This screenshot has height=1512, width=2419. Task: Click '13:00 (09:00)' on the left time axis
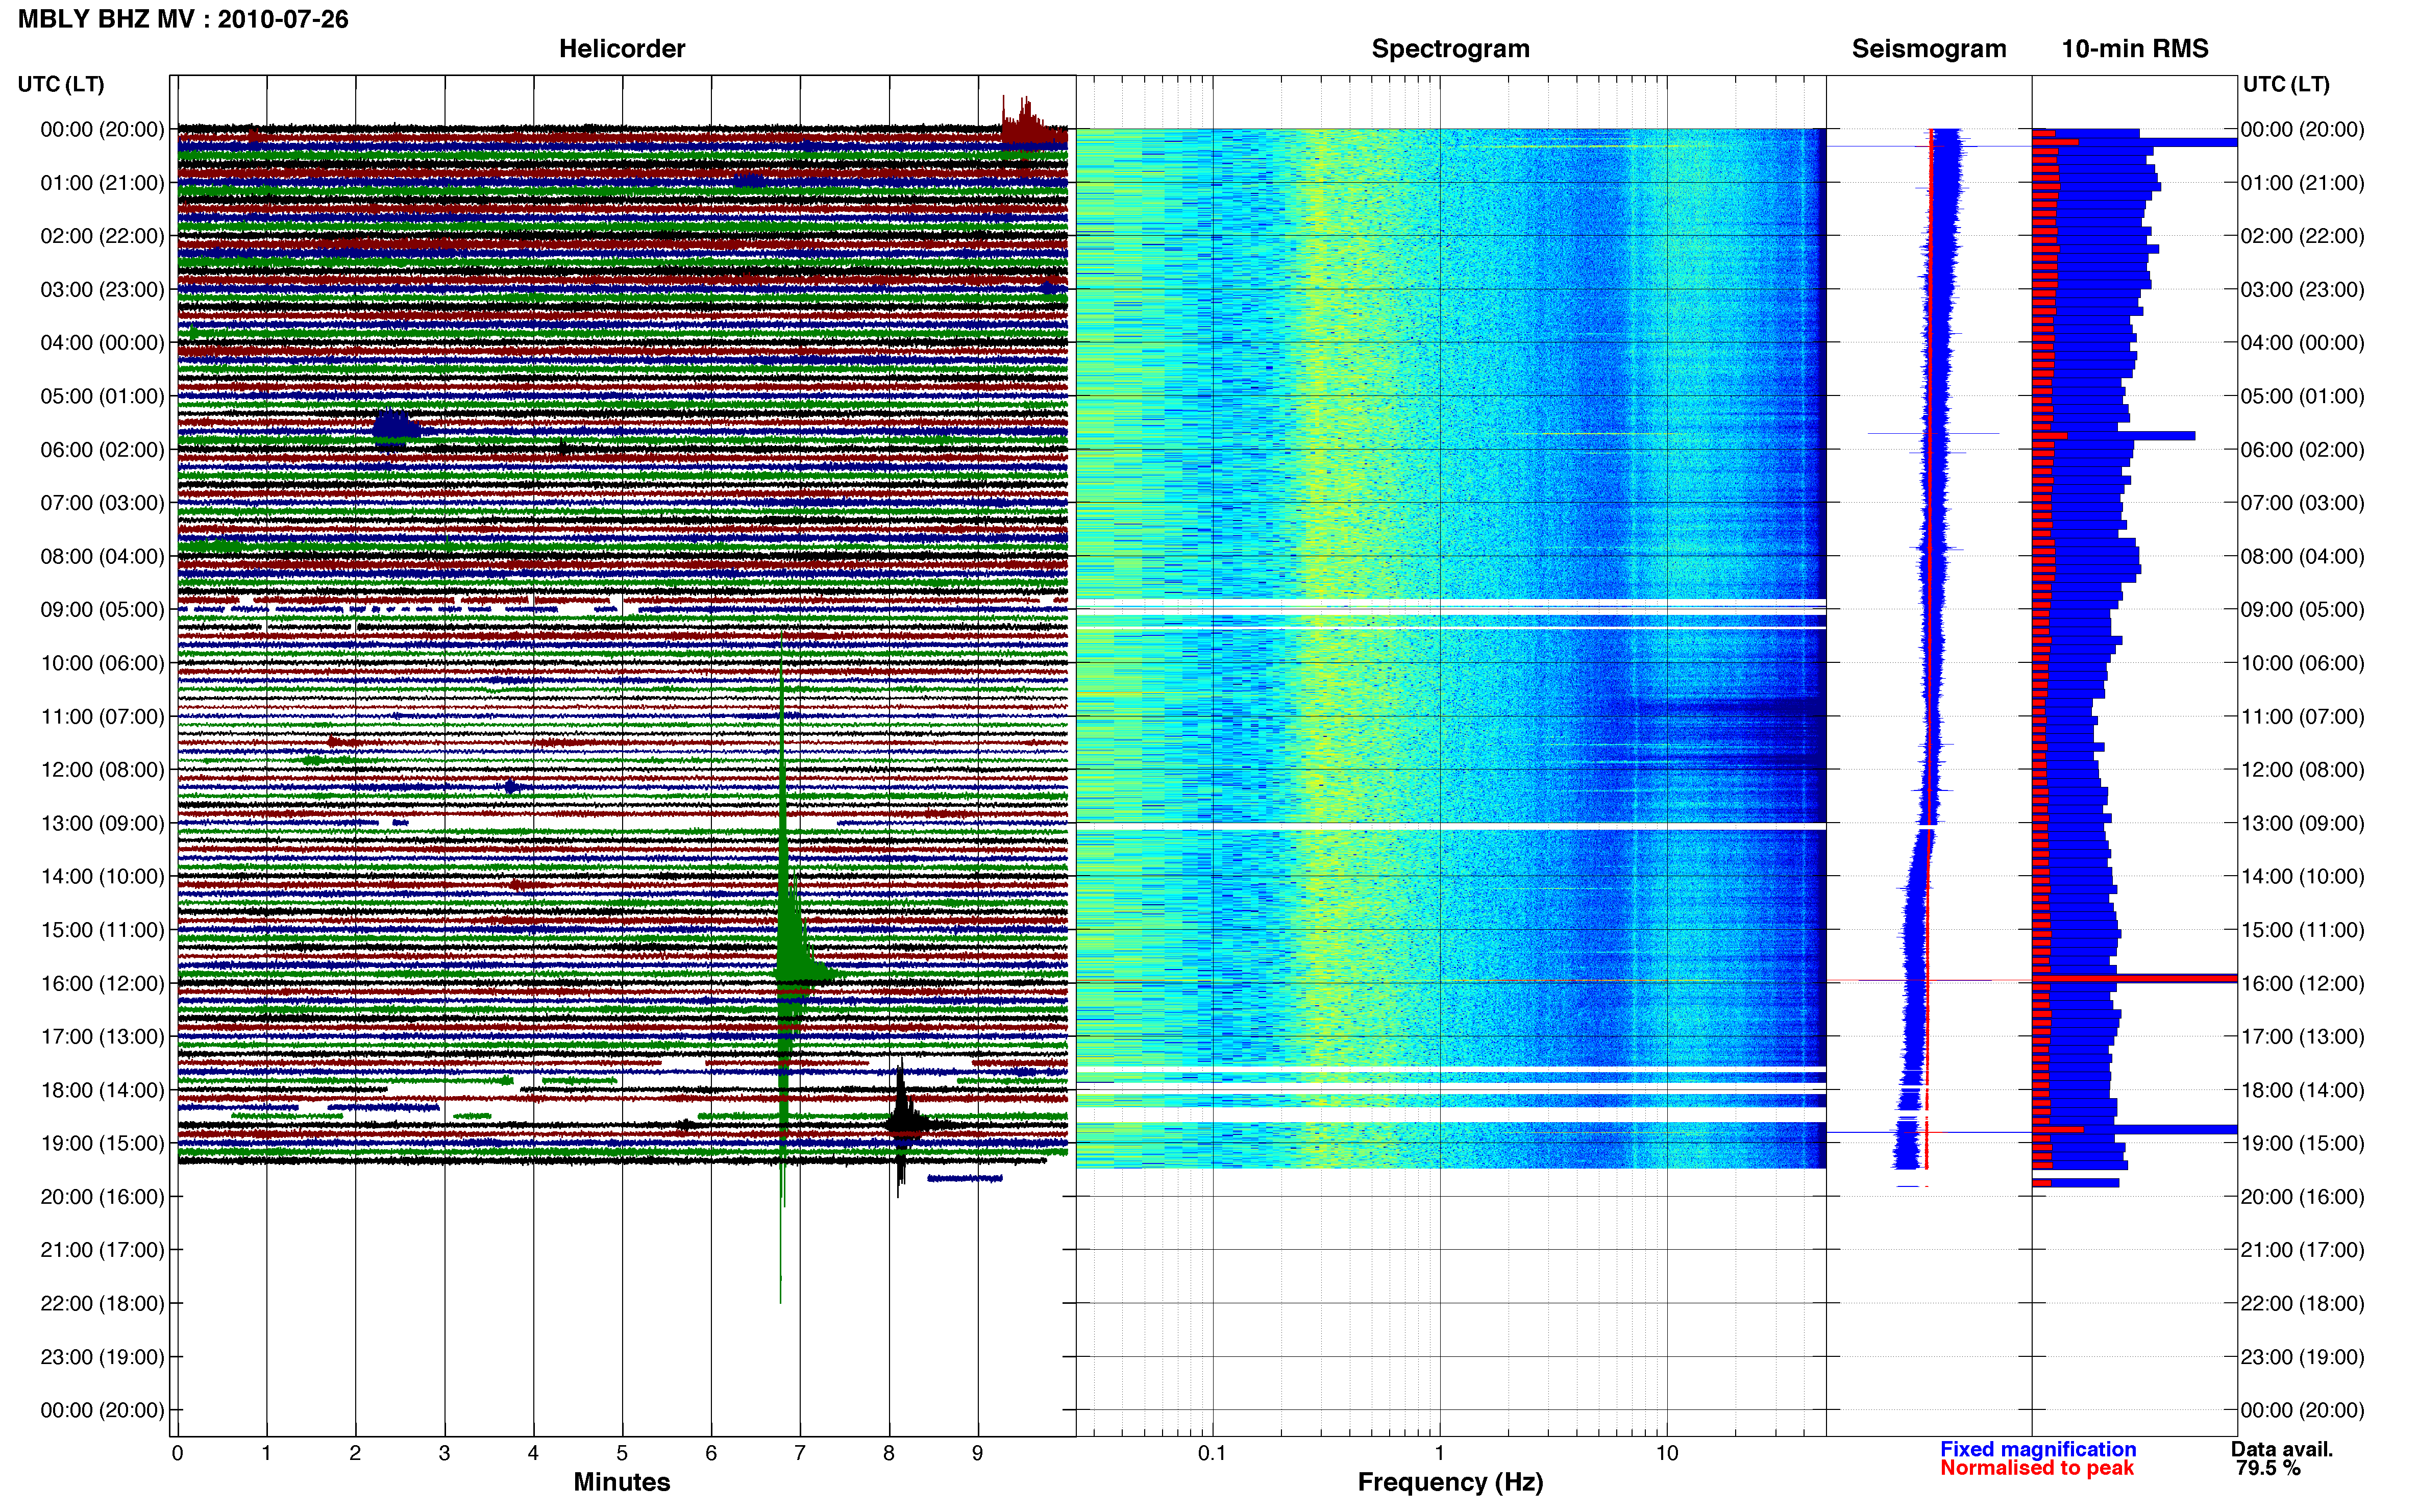(x=102, y=823)
